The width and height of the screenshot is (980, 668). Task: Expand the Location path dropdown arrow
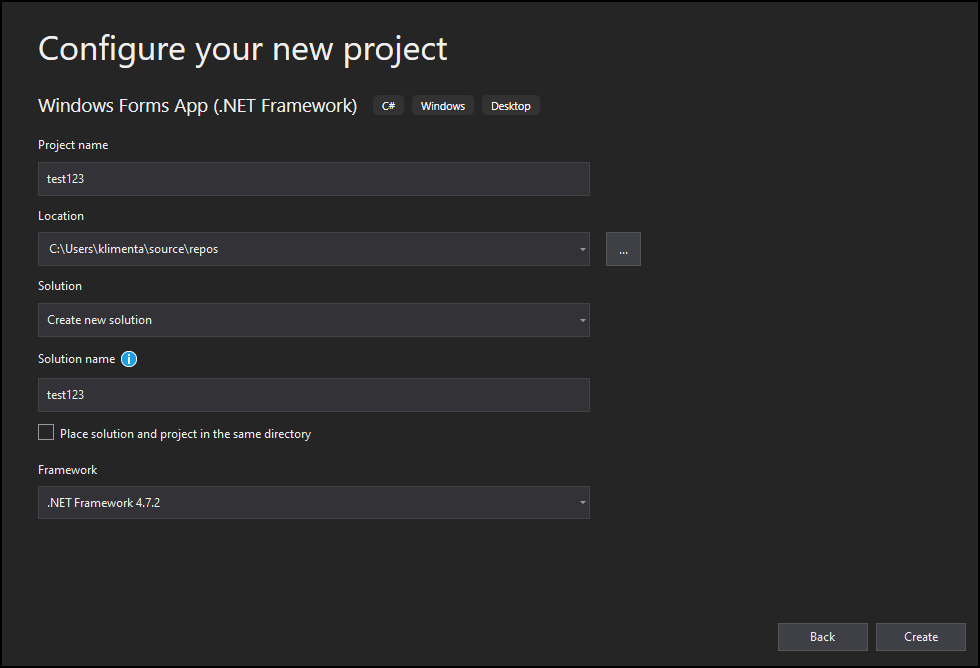click(582, 249)
